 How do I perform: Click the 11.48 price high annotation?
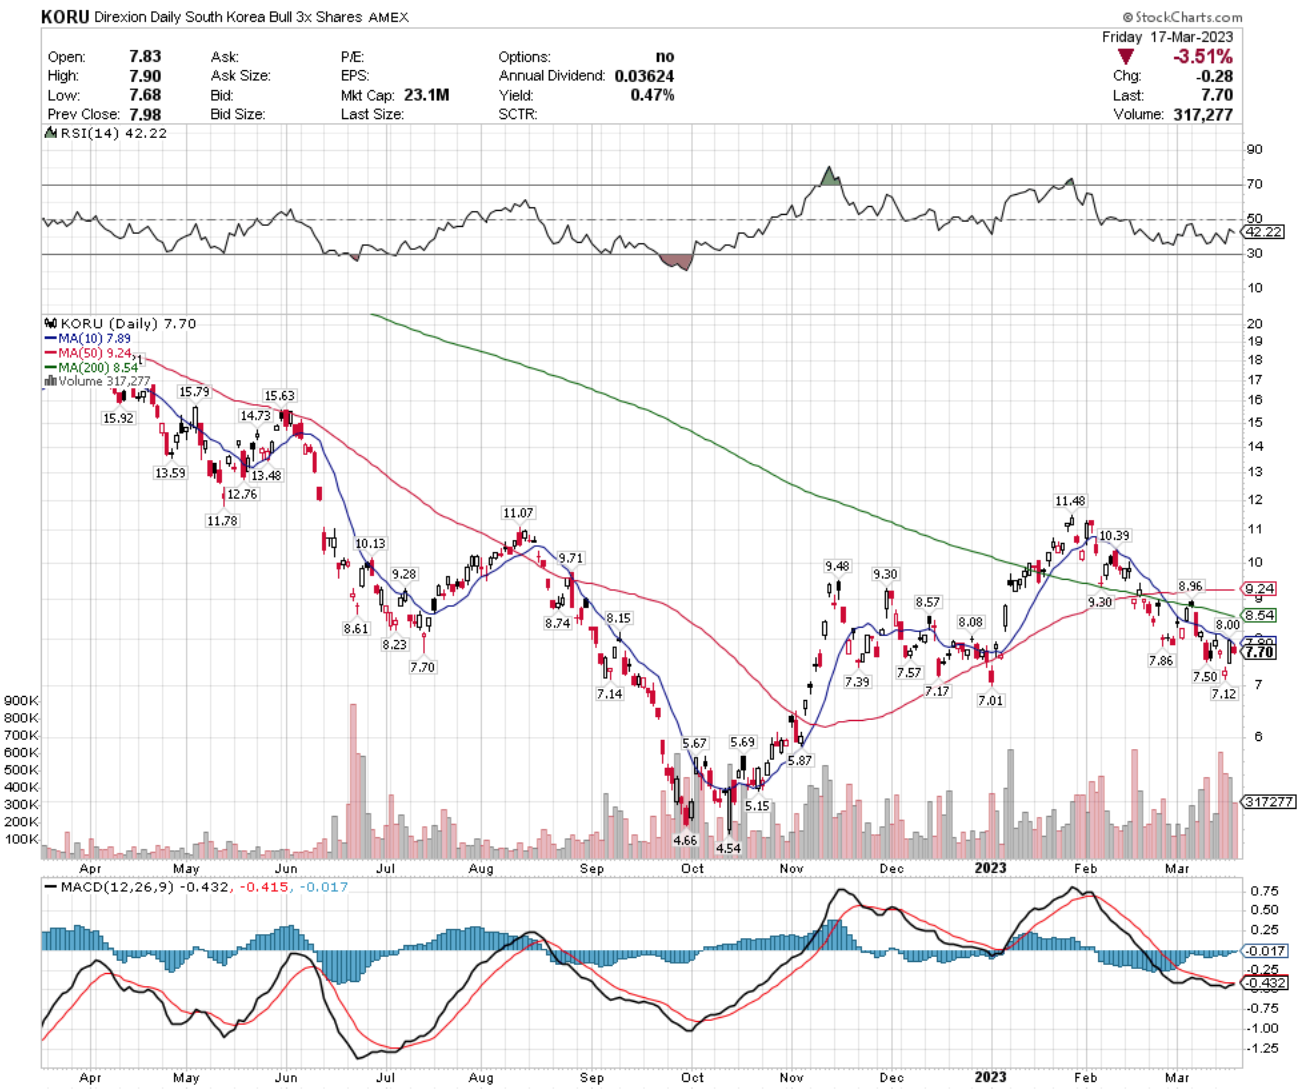pyautogui.click(x=1070, y=501)
